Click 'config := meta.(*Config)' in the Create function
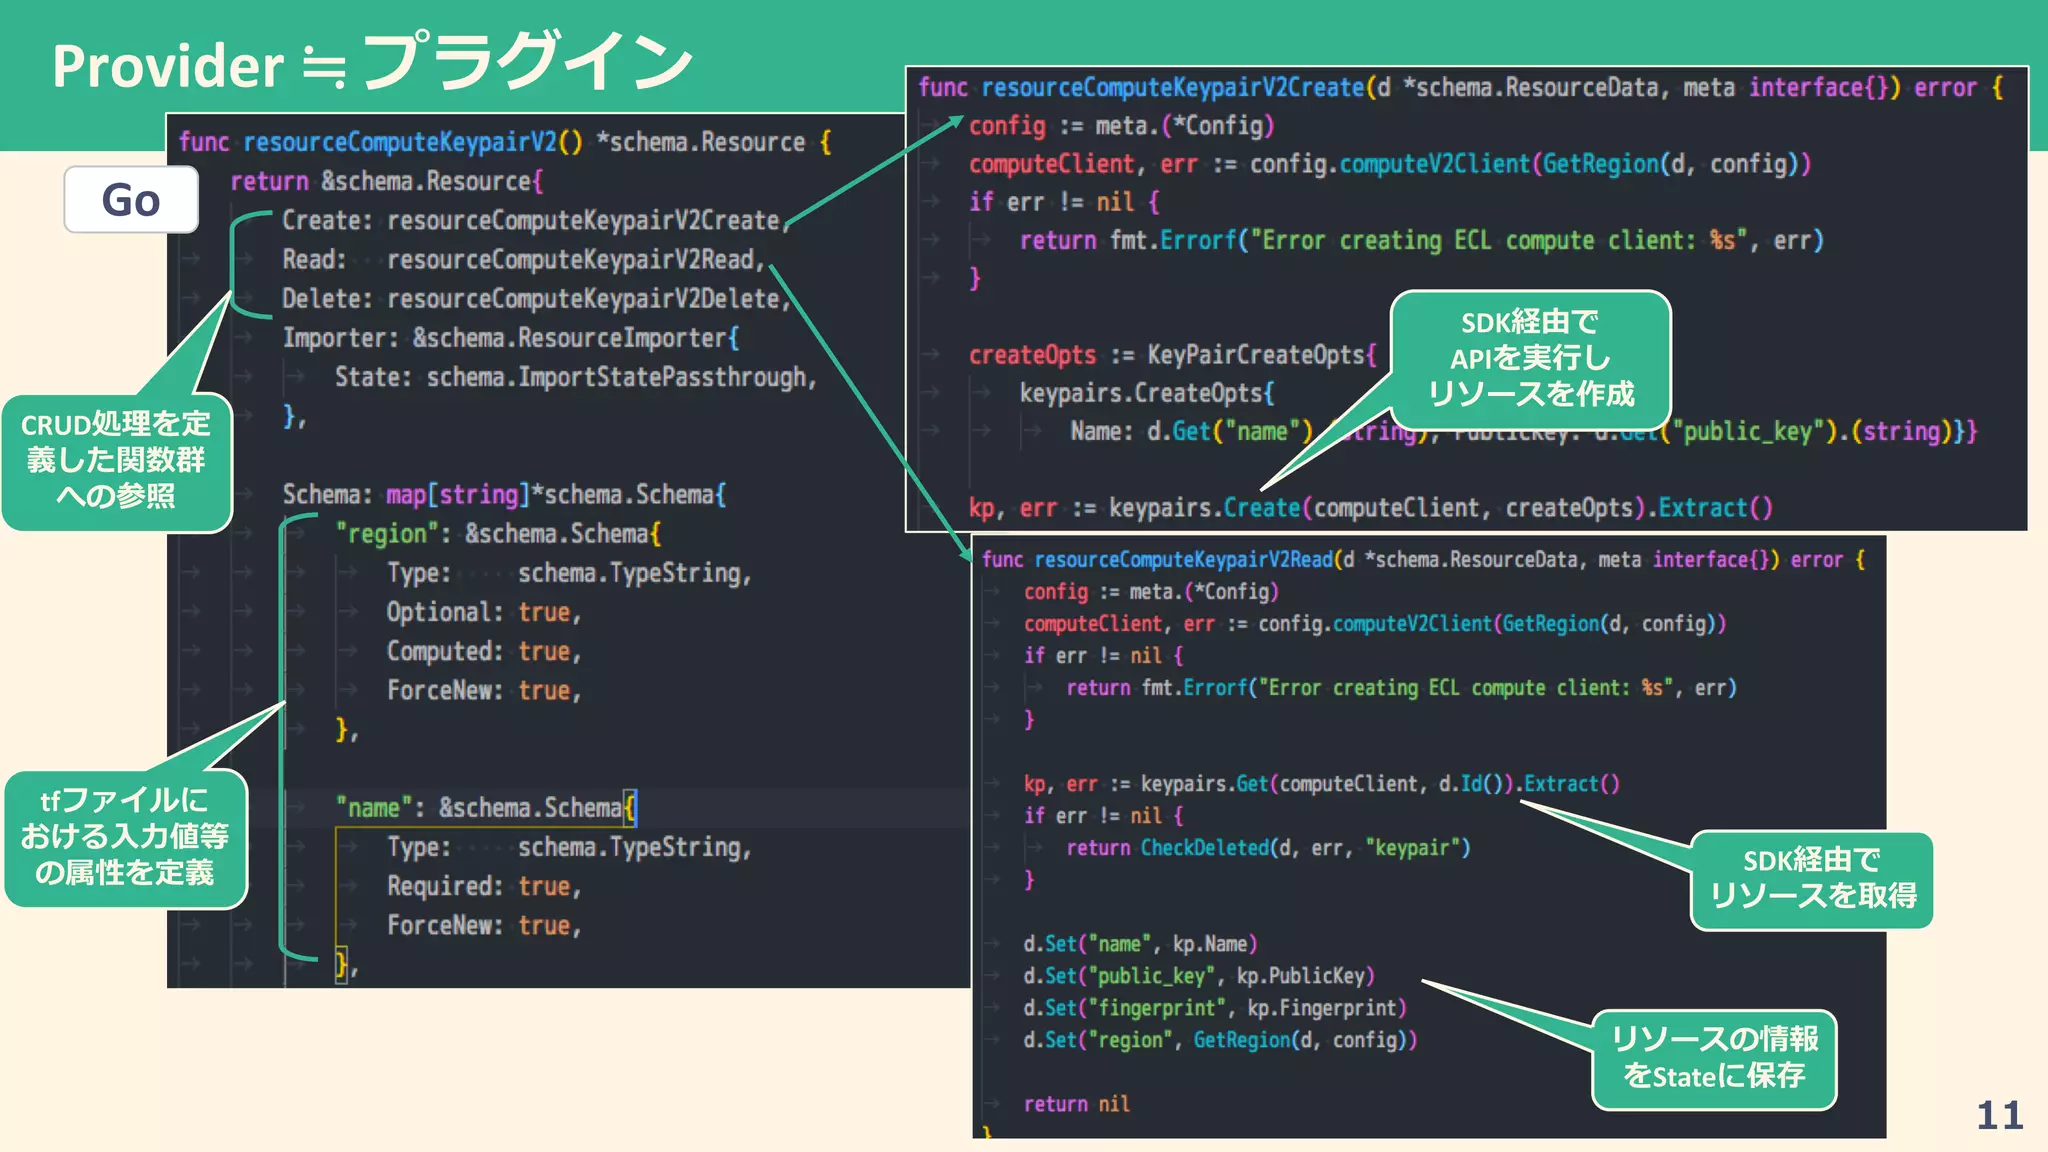Image resolution: width=2048 pixels, height=1152 pixels. (x=1122, y=125)
